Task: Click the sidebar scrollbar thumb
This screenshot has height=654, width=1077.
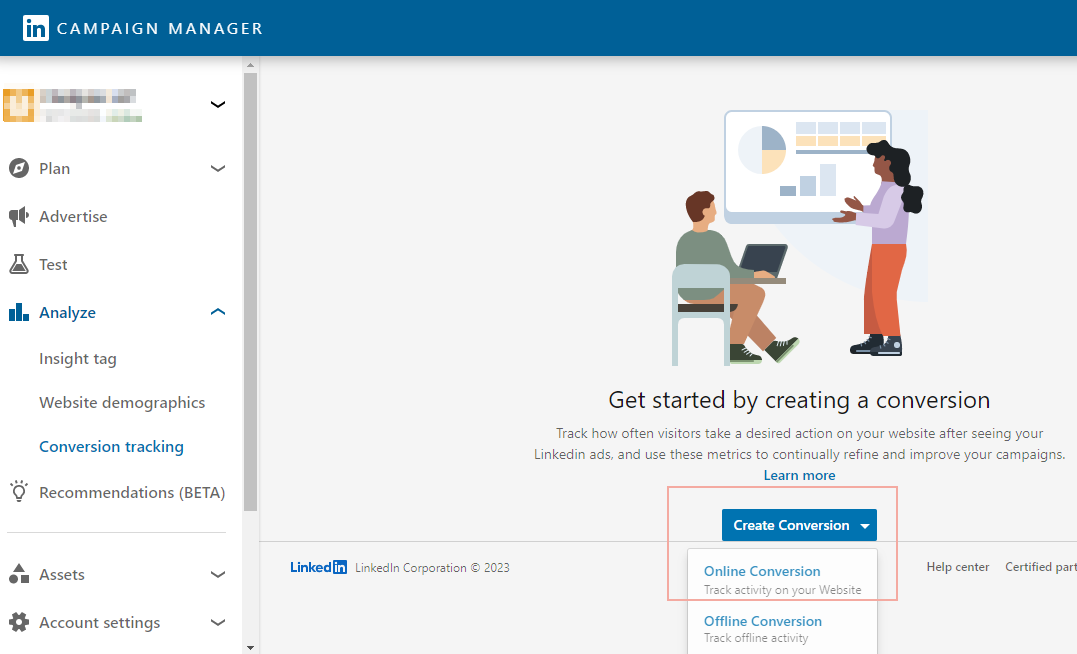Action: tap(250, 292)
